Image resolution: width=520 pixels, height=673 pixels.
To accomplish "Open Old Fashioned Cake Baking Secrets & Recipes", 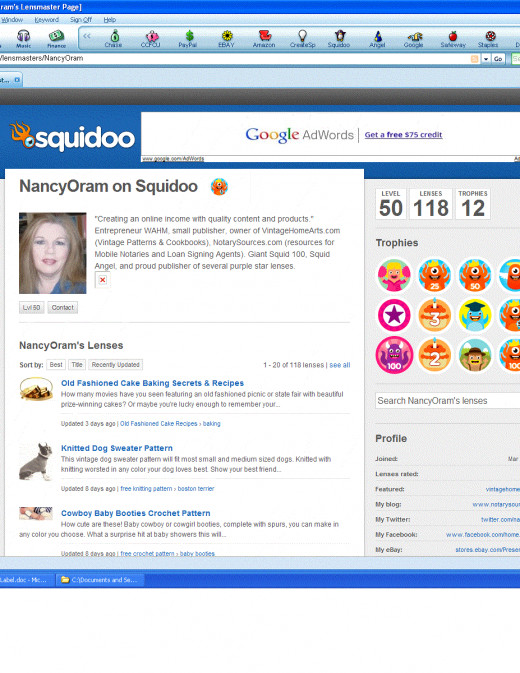I will [152, 383].
